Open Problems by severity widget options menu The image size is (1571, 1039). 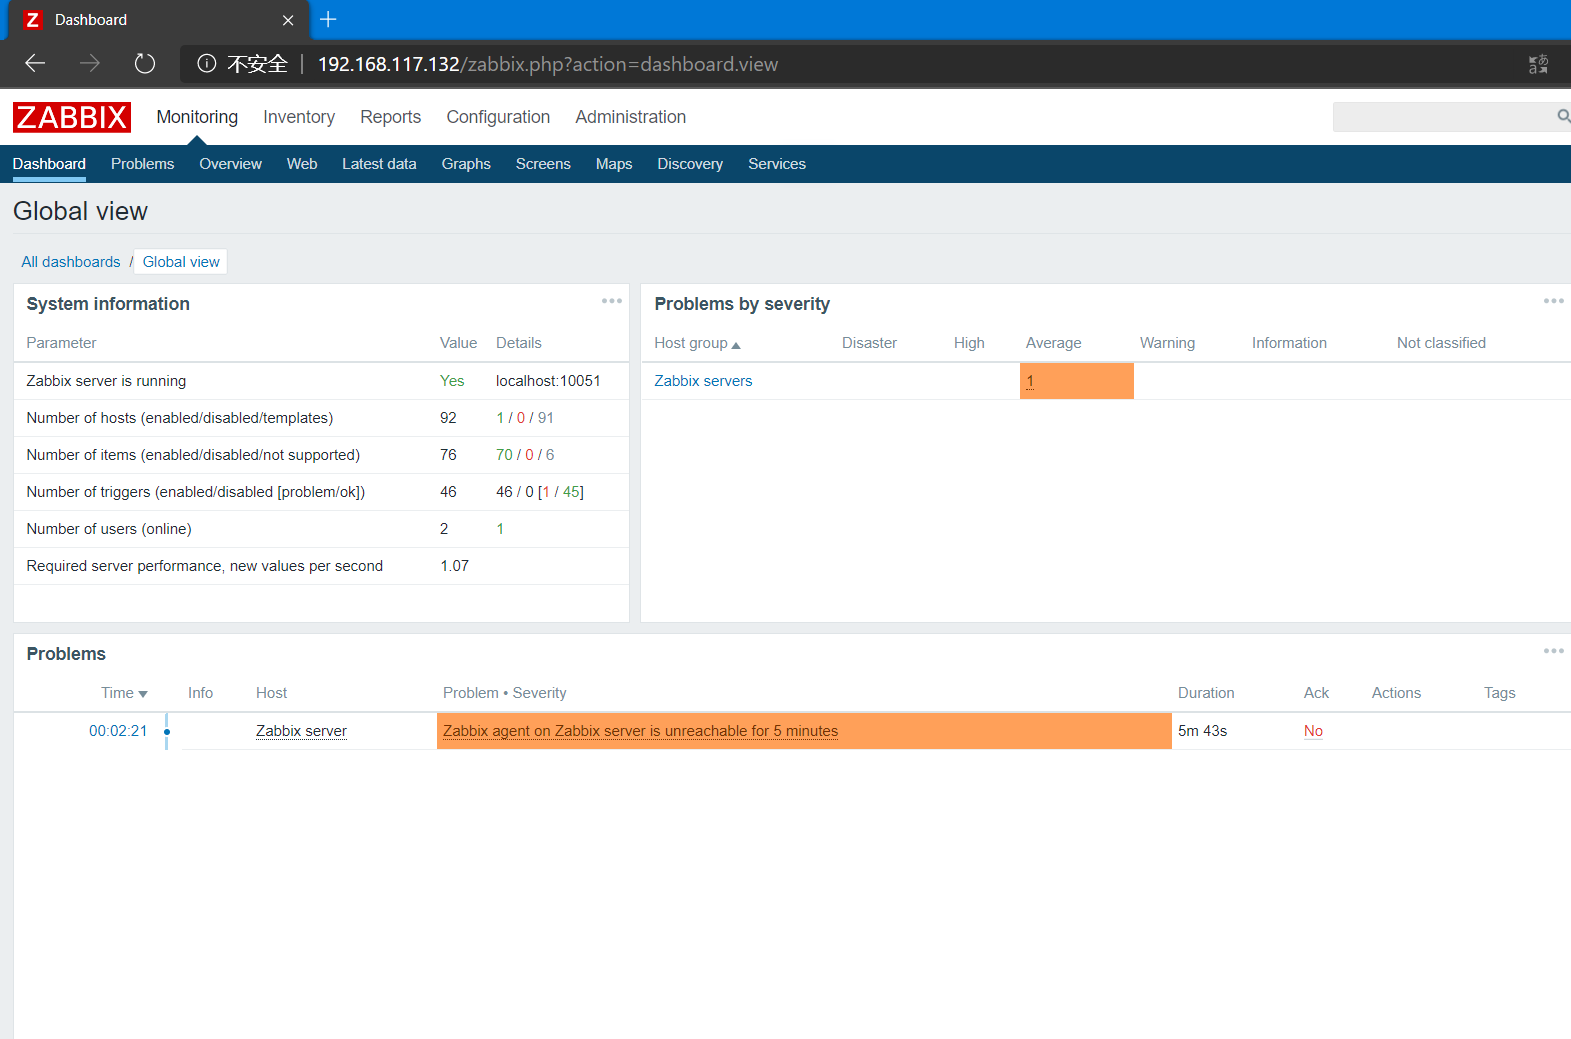pyautogui.click(x=1553, y=301)
